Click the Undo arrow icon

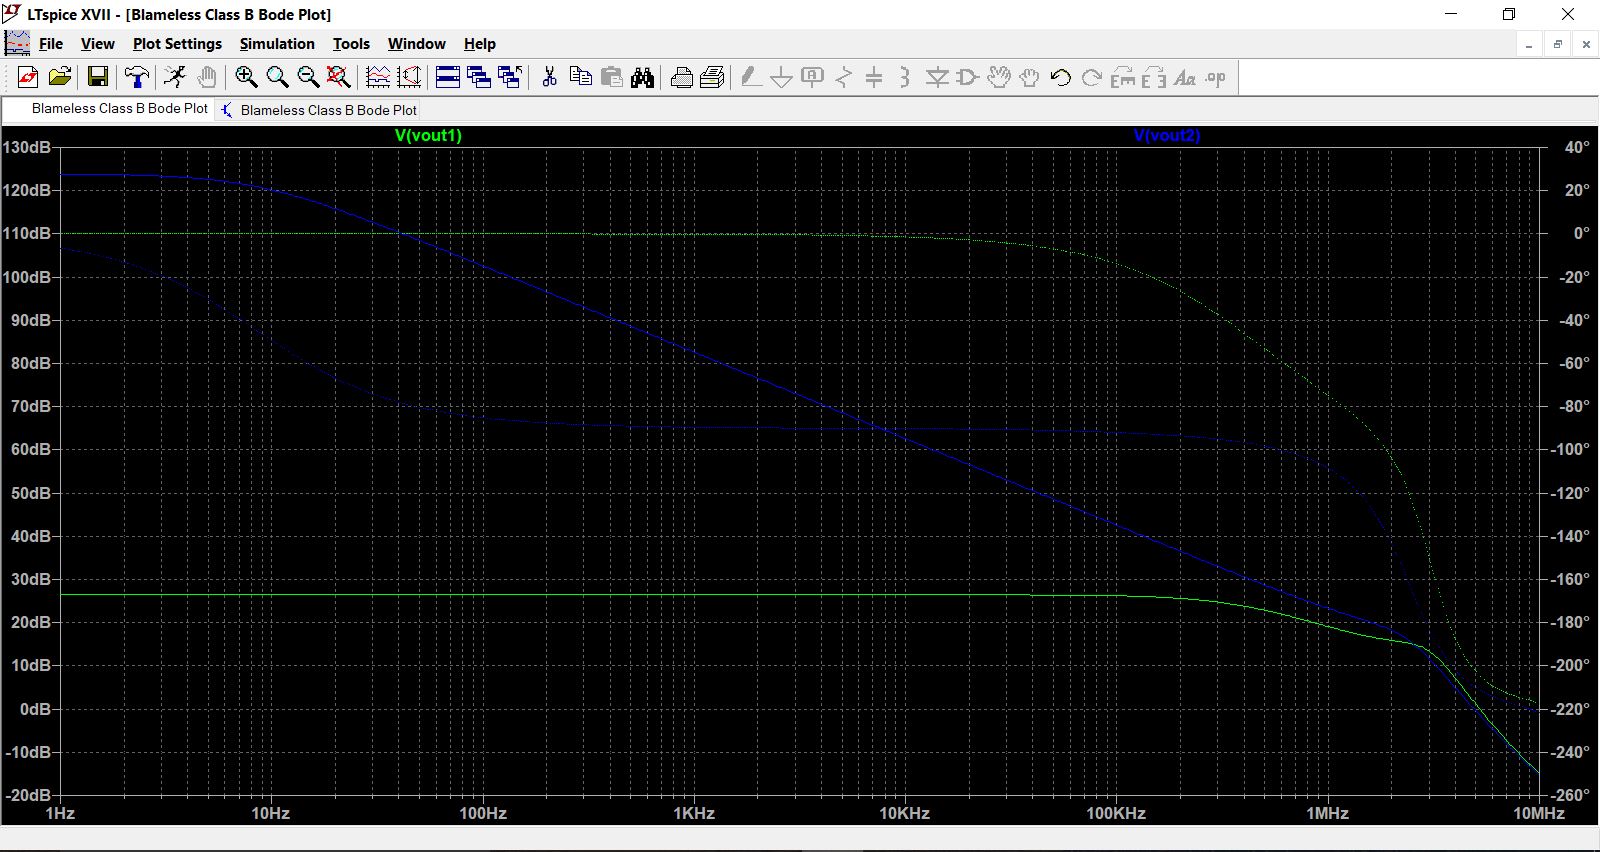1061,77
